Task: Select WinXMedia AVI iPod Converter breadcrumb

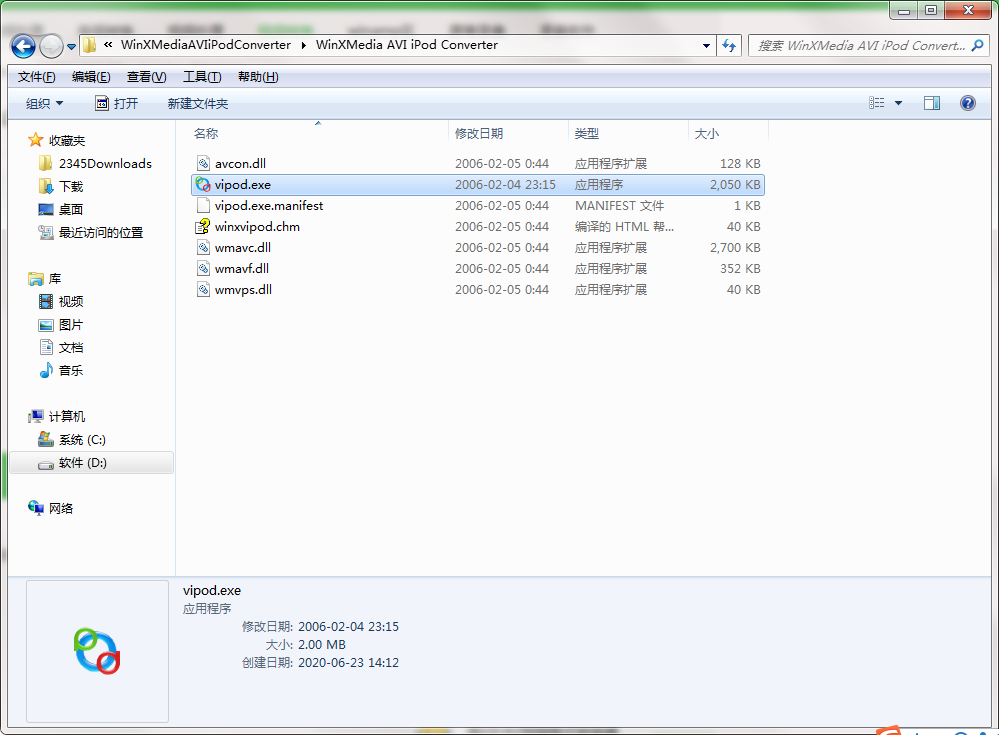Action: (406, 45)
